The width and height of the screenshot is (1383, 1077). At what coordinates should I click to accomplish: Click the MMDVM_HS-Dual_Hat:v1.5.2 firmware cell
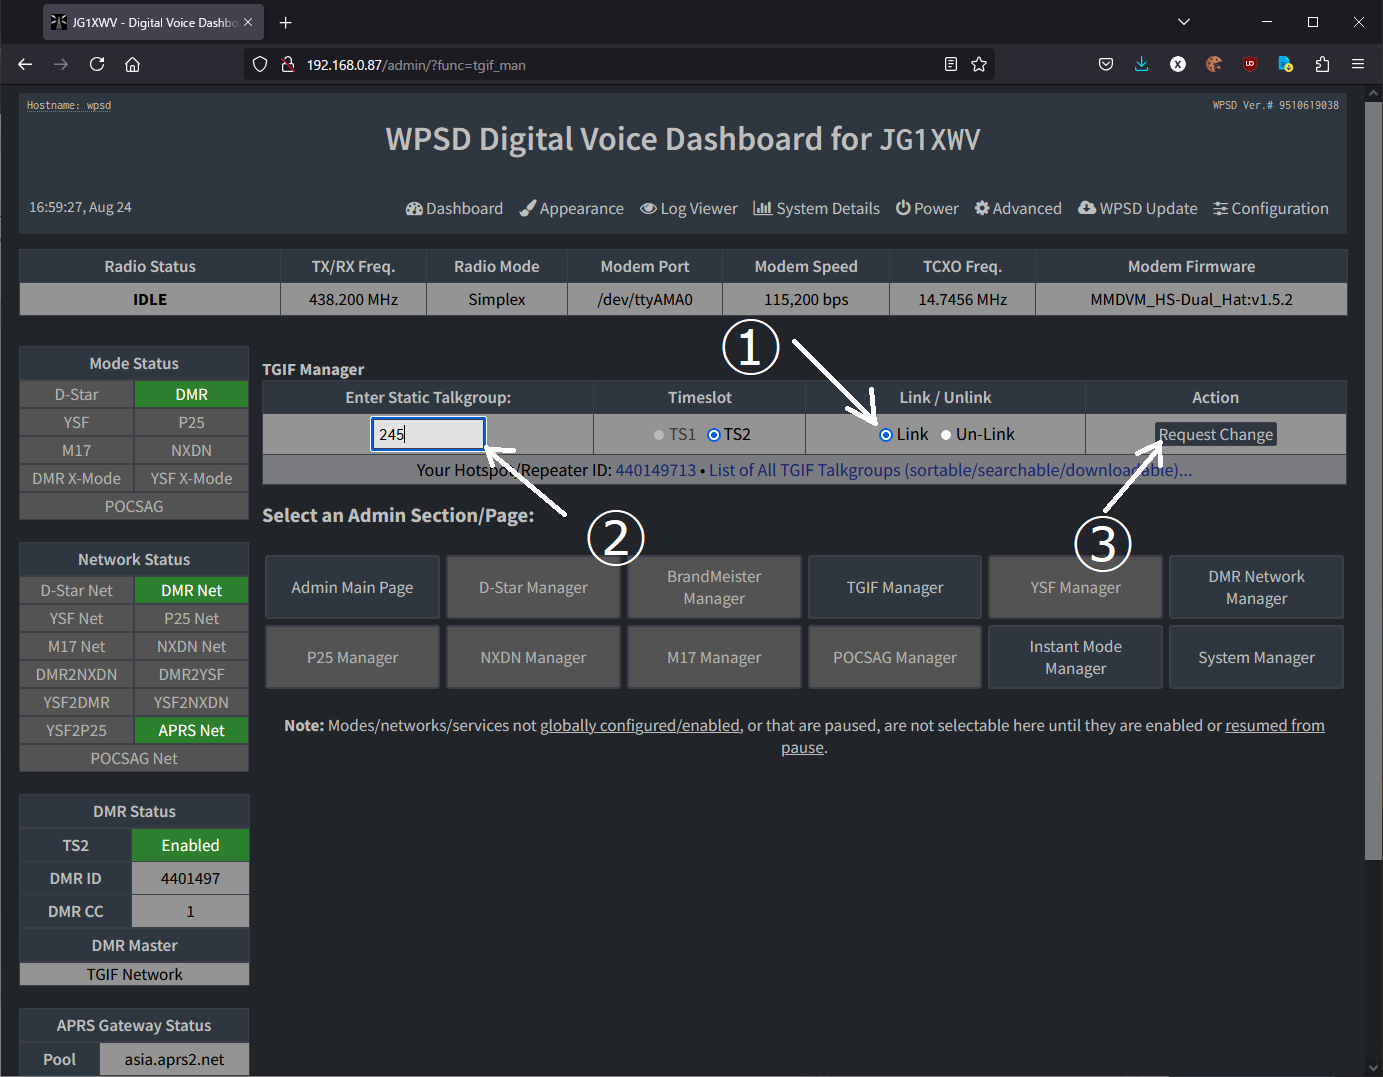(1191, 299)
